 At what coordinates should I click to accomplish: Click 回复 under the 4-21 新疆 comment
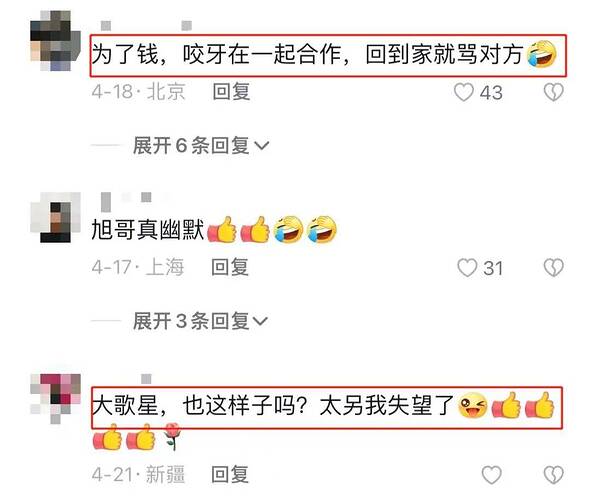(x=230, y=474)
